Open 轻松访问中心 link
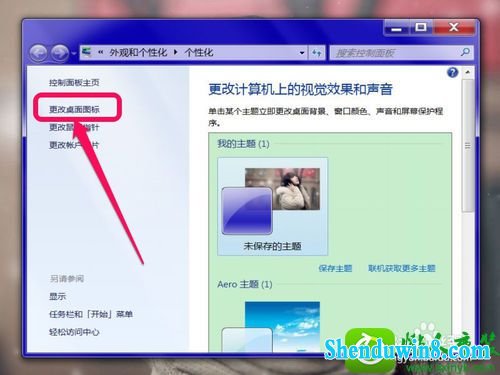 [x=74, y=332]
